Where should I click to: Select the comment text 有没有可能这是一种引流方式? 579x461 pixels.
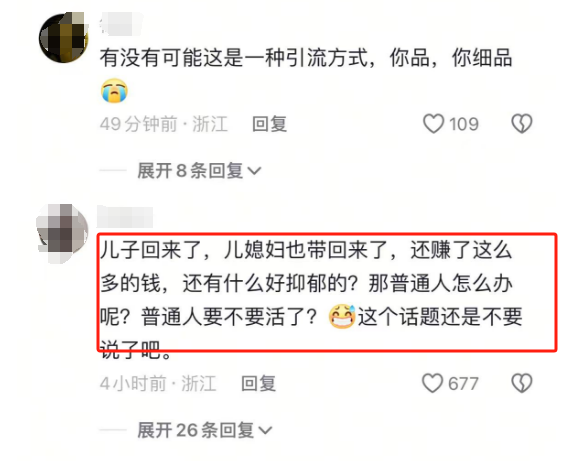click(234, 58)
